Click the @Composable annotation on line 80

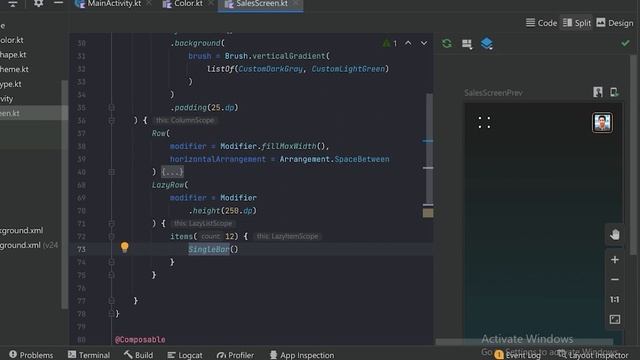140,340
